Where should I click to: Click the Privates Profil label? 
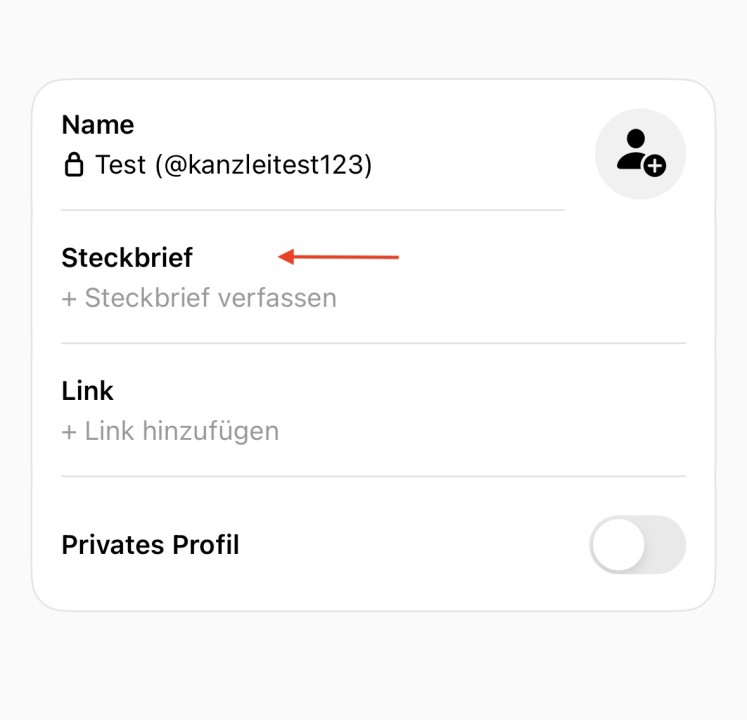click(x=150, y=545)
